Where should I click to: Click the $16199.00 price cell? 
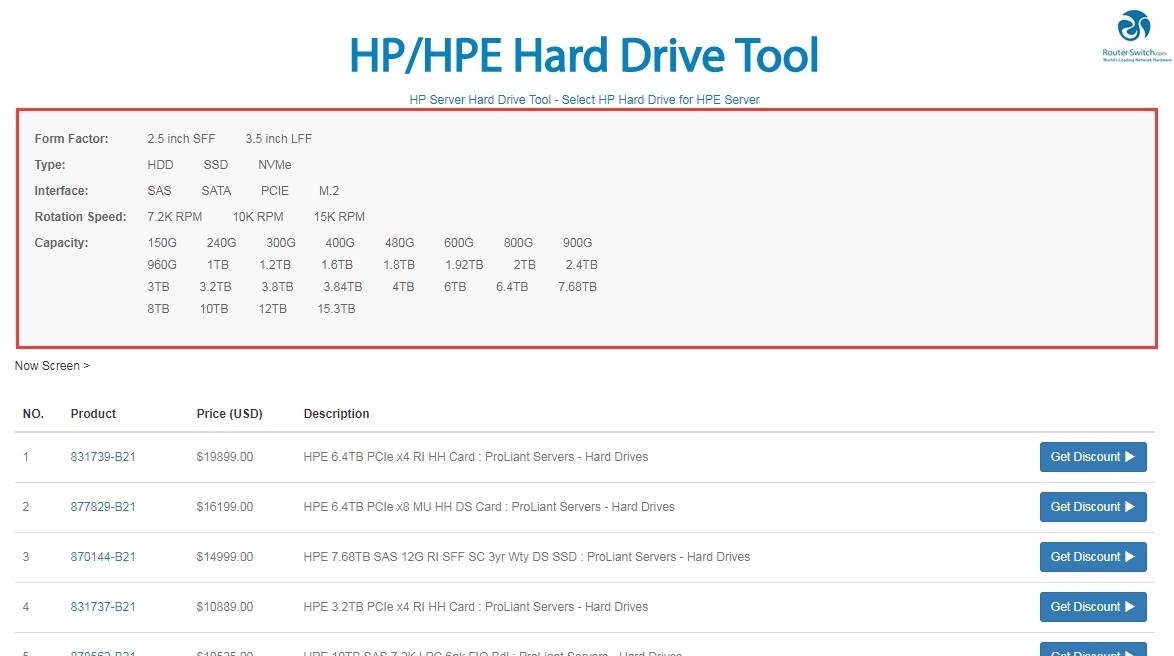click(x=225, y=507)
